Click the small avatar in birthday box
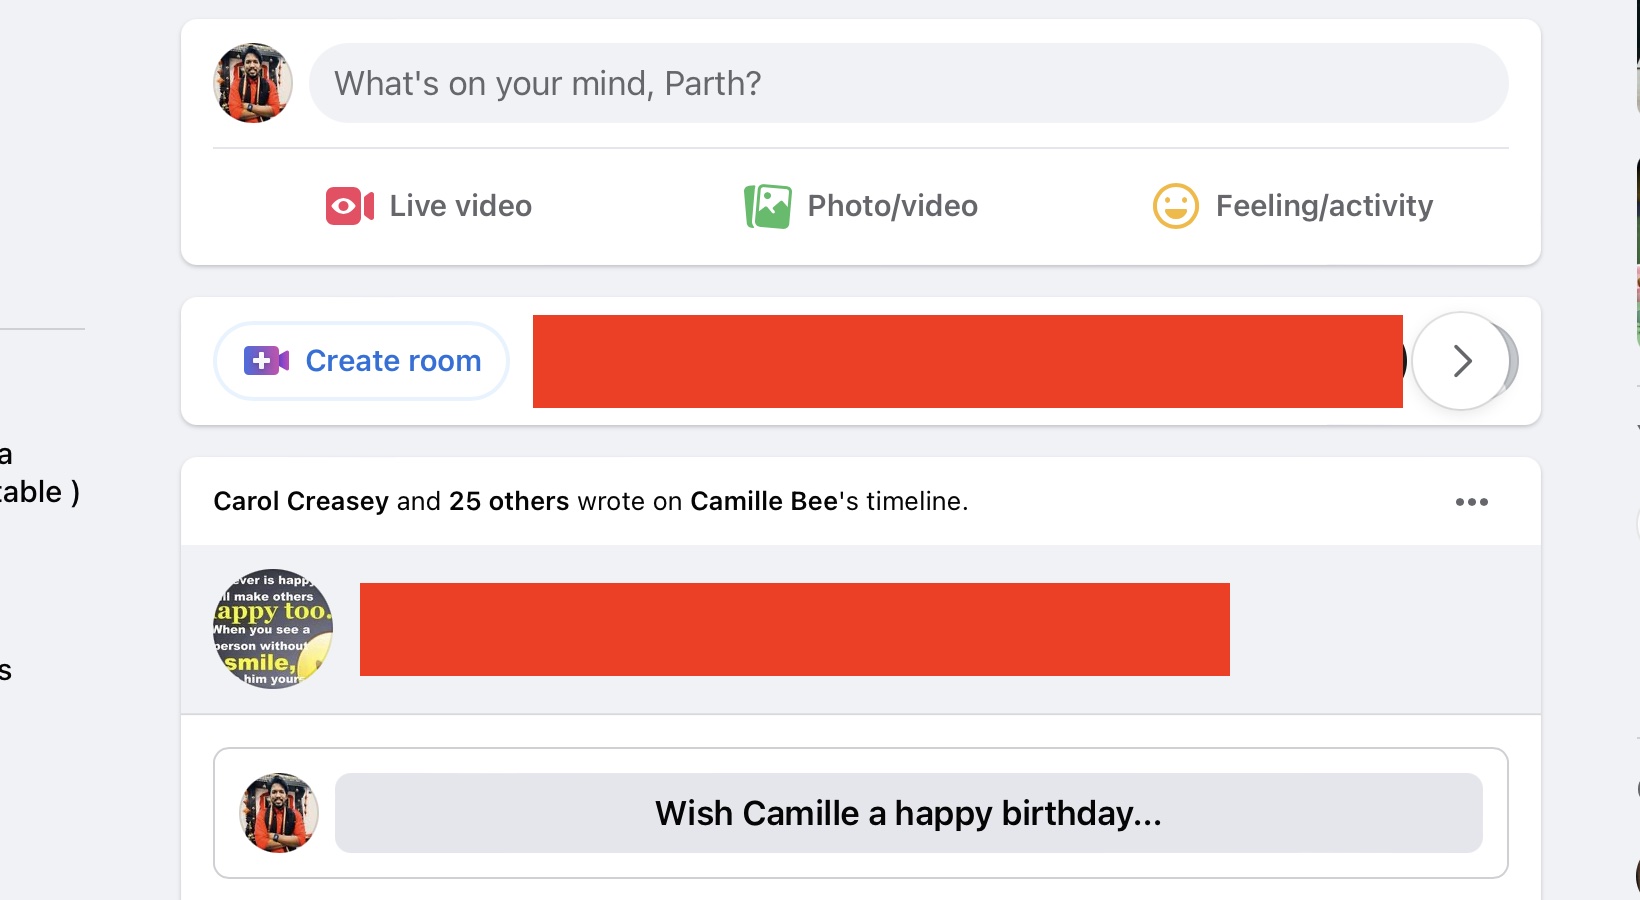 tap(279, 813)
